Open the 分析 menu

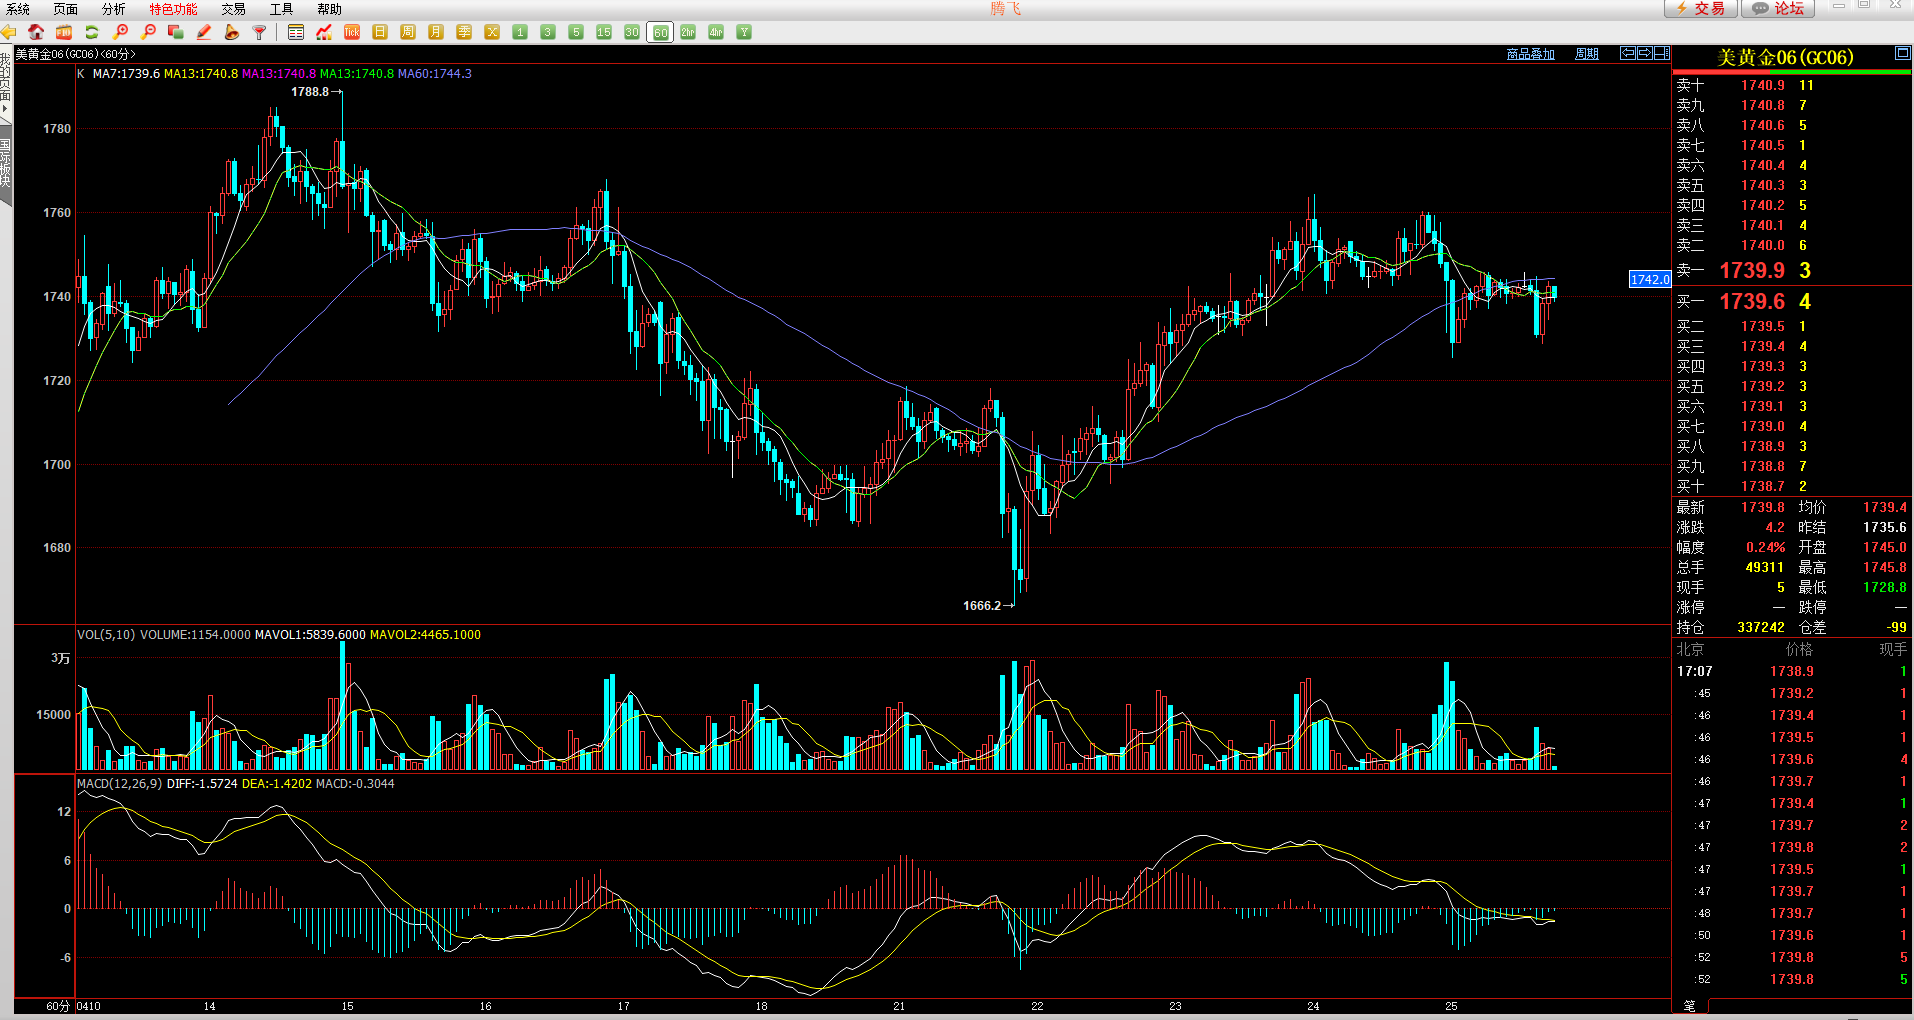(x=114, y=9)
